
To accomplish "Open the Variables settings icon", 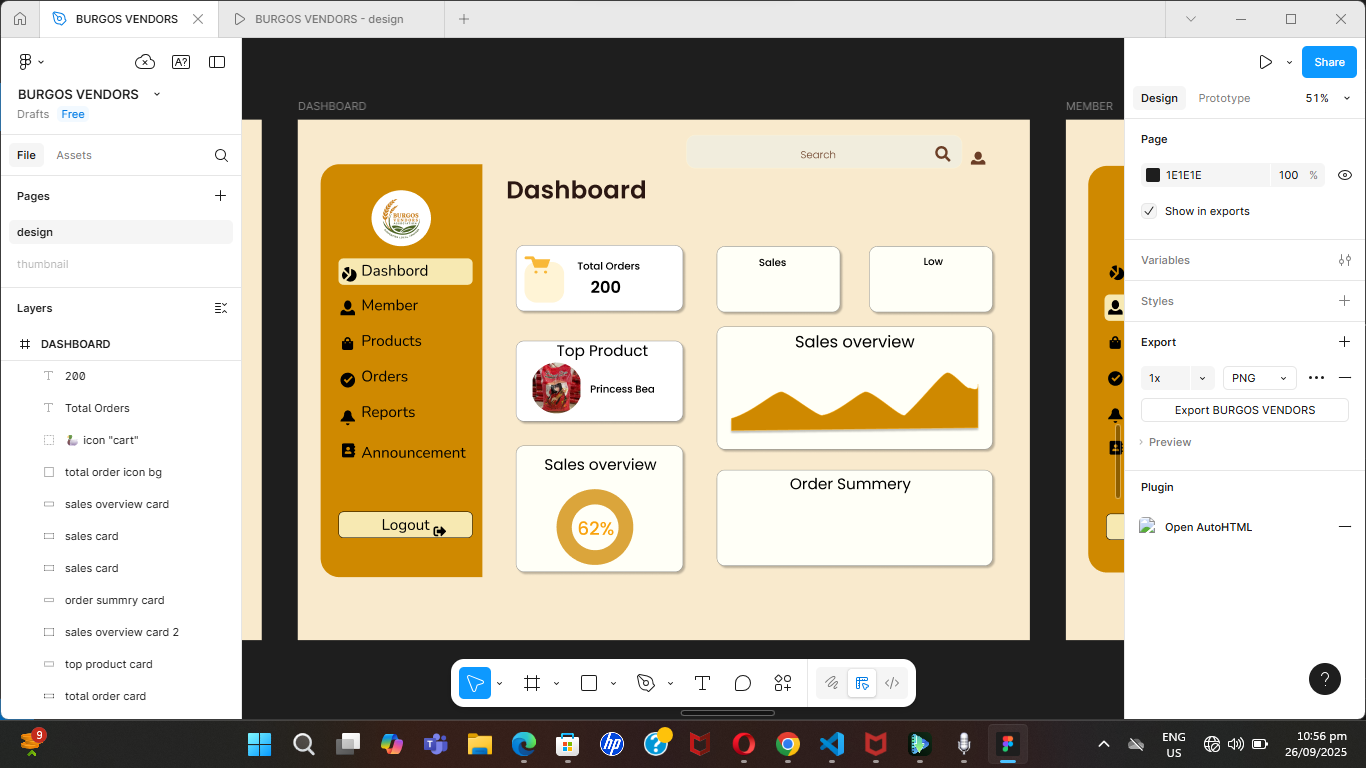I will (x=1344, y=260).
